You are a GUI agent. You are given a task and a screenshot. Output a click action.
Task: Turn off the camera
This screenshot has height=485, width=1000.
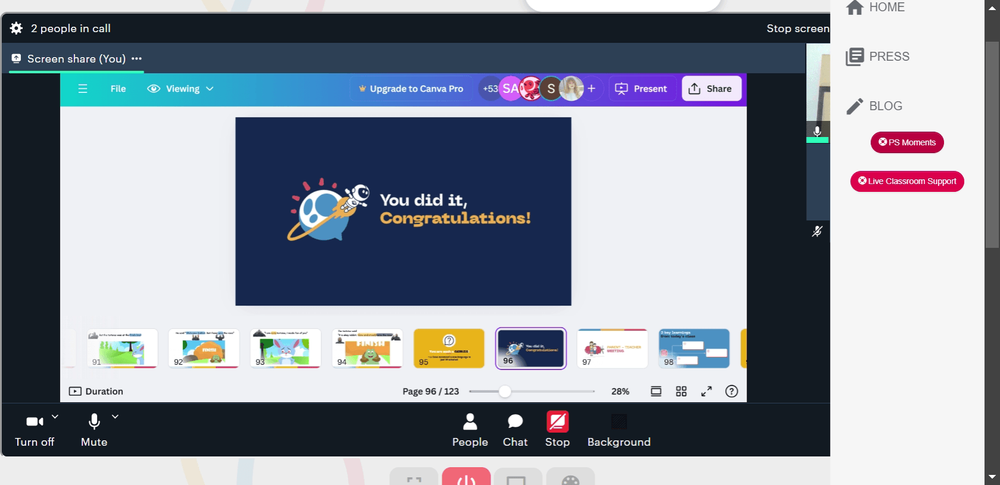pyautogui.click(x=34, y=431)
